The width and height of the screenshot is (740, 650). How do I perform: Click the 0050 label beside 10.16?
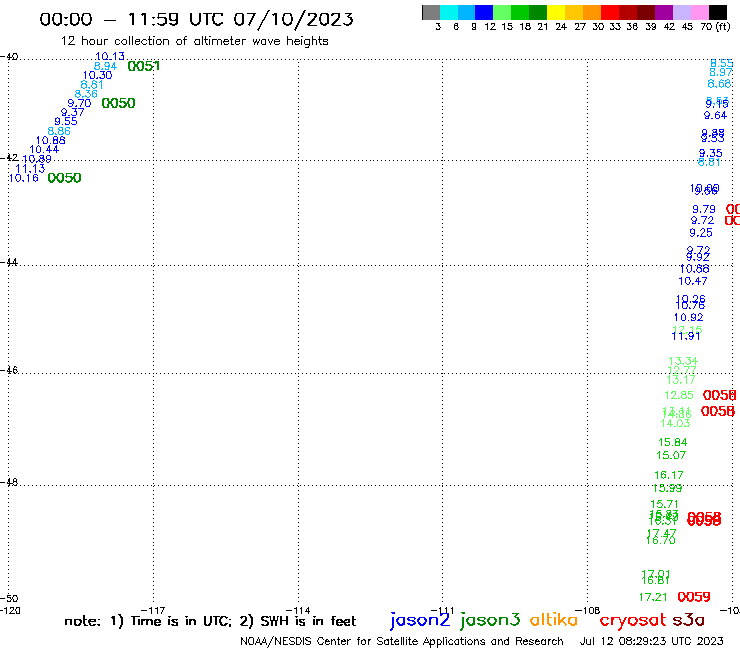[64, 178]
